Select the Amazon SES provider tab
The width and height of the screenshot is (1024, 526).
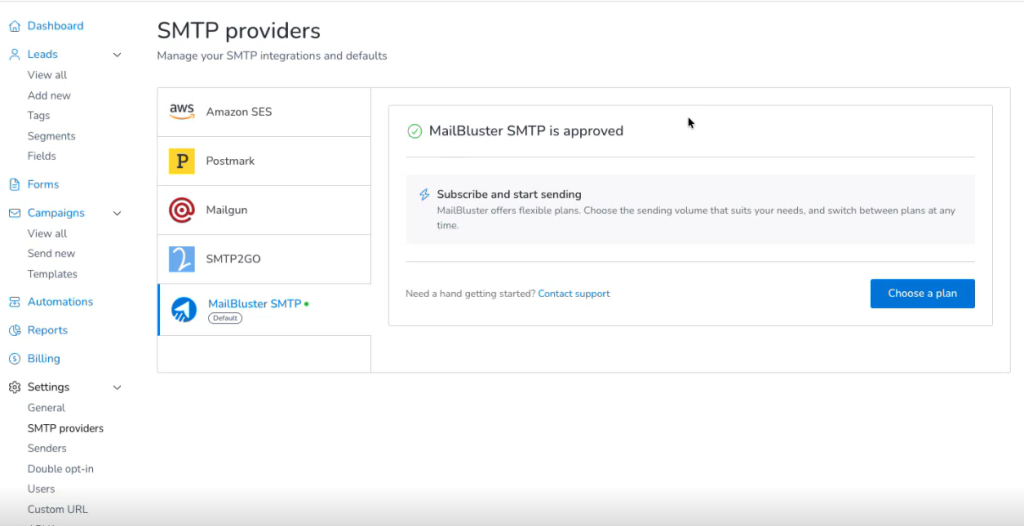264,112
